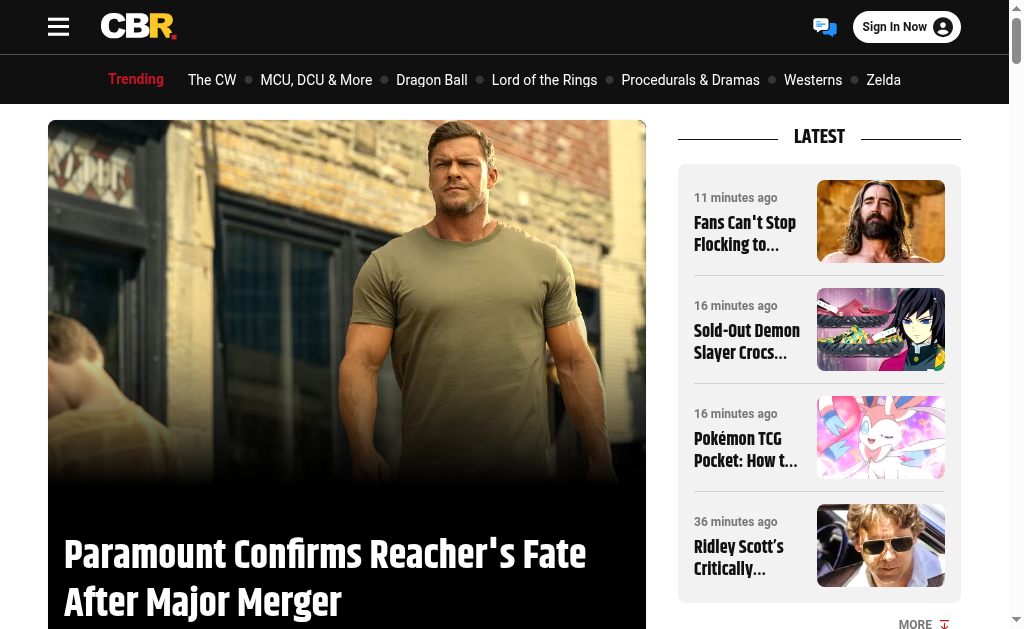Click the Demon Slayer Crocs thumbnail
1024x629 pixels.
[x=880, y=329]
